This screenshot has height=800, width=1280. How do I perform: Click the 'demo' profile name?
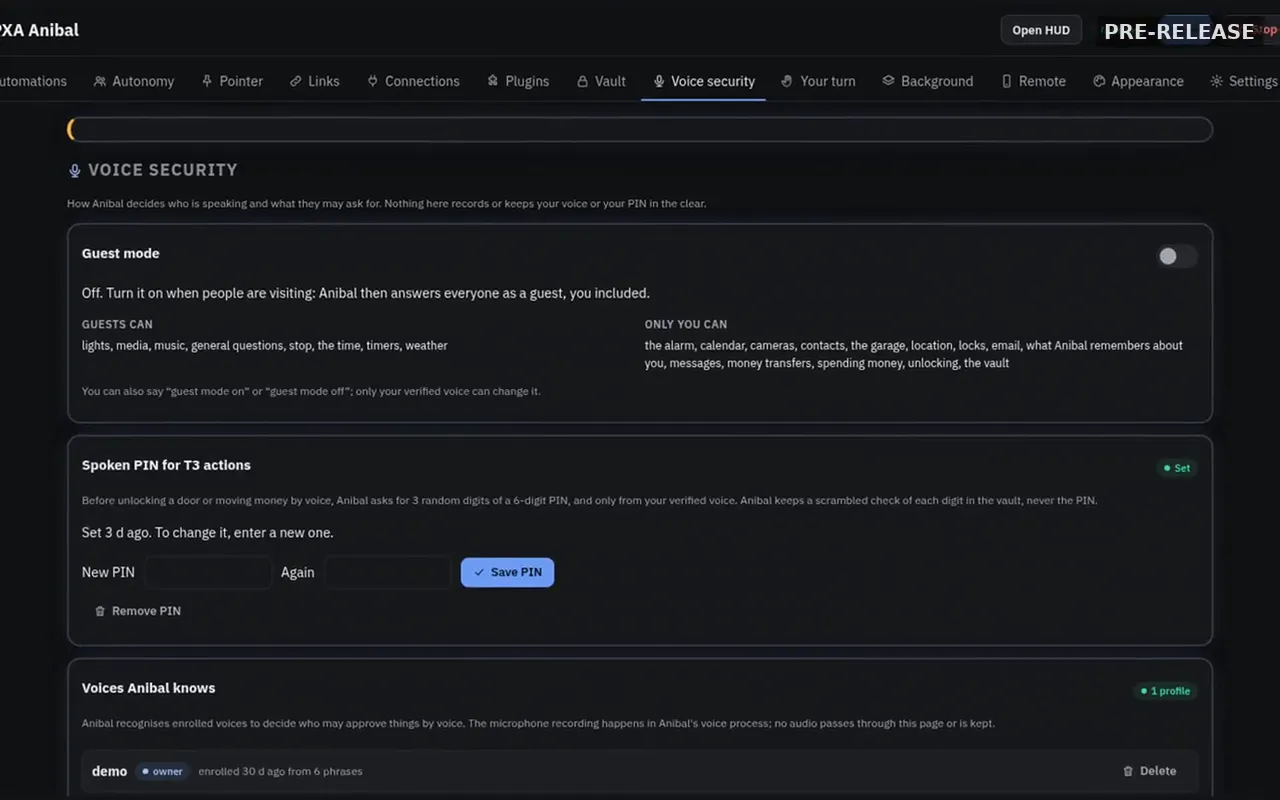click(109, 771)
